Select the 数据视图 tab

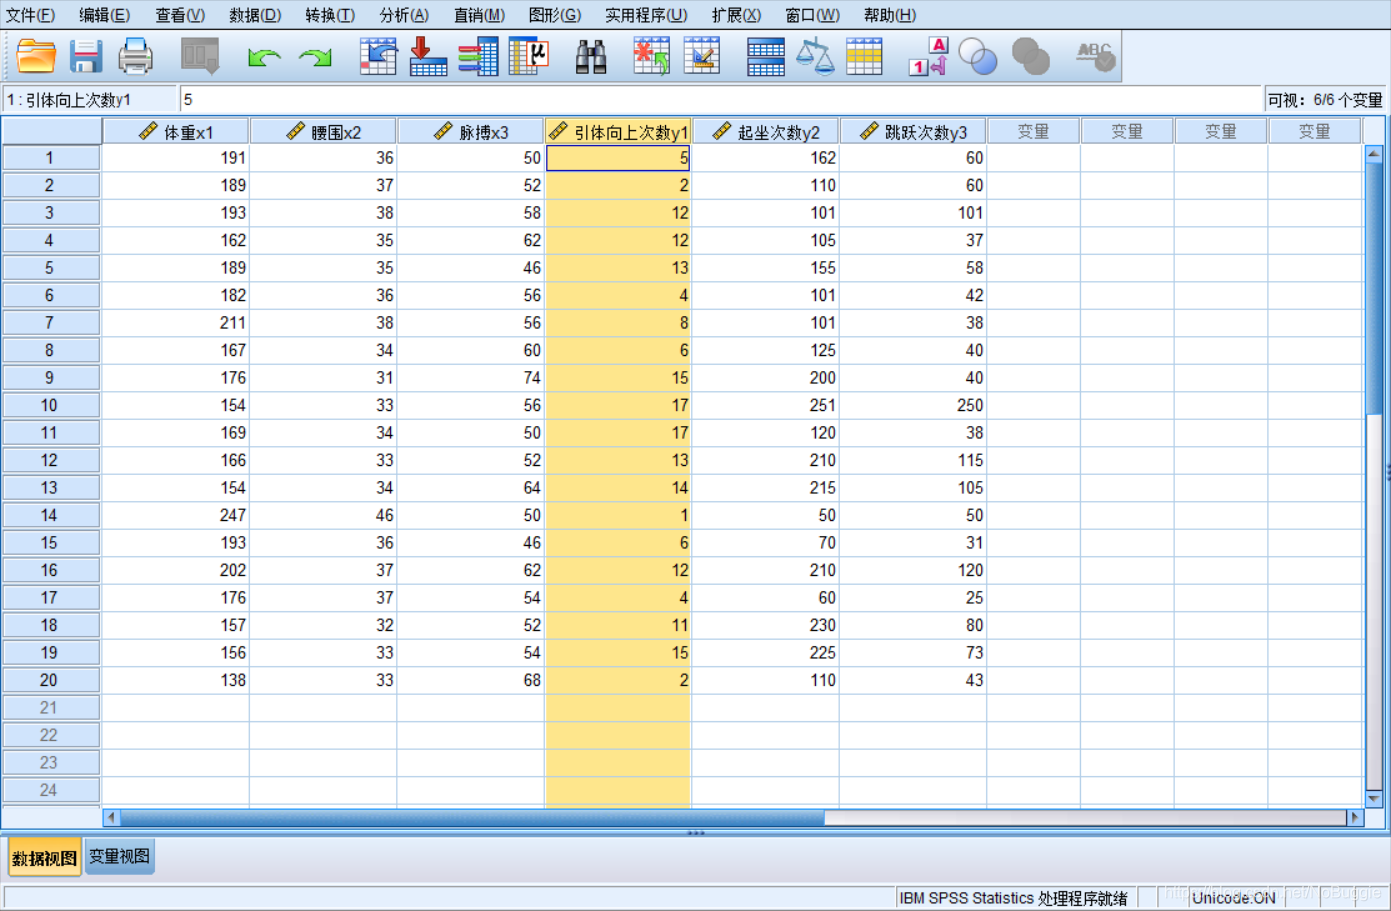(45, 857)
